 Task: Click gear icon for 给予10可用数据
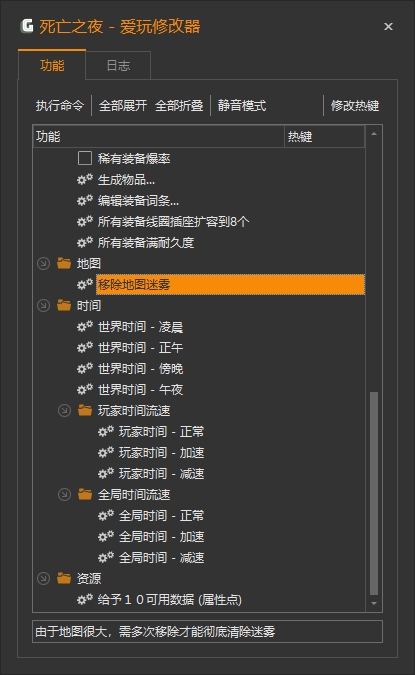[x=85, y=599]
